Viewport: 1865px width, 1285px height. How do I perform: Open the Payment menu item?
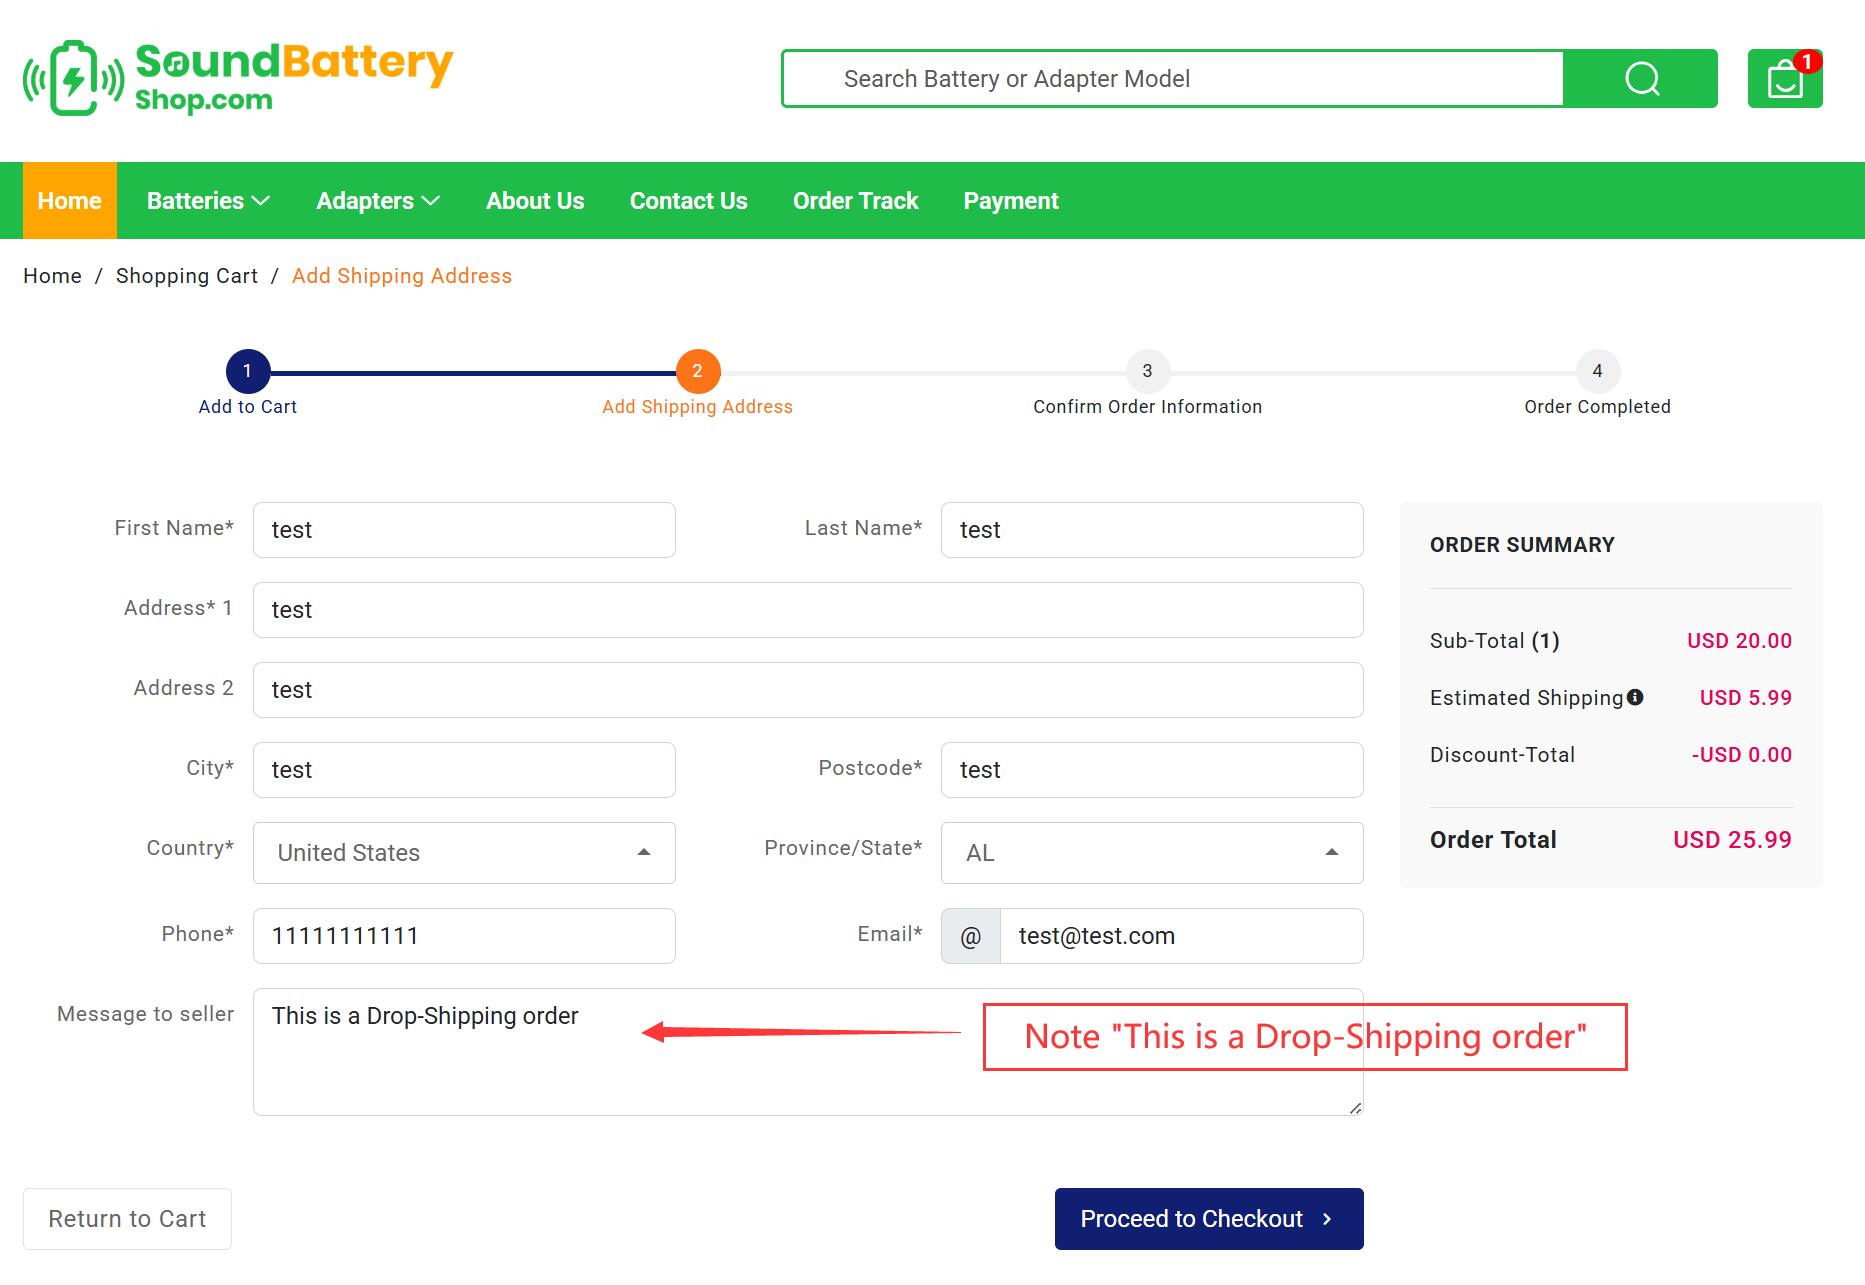[1010, 200]
